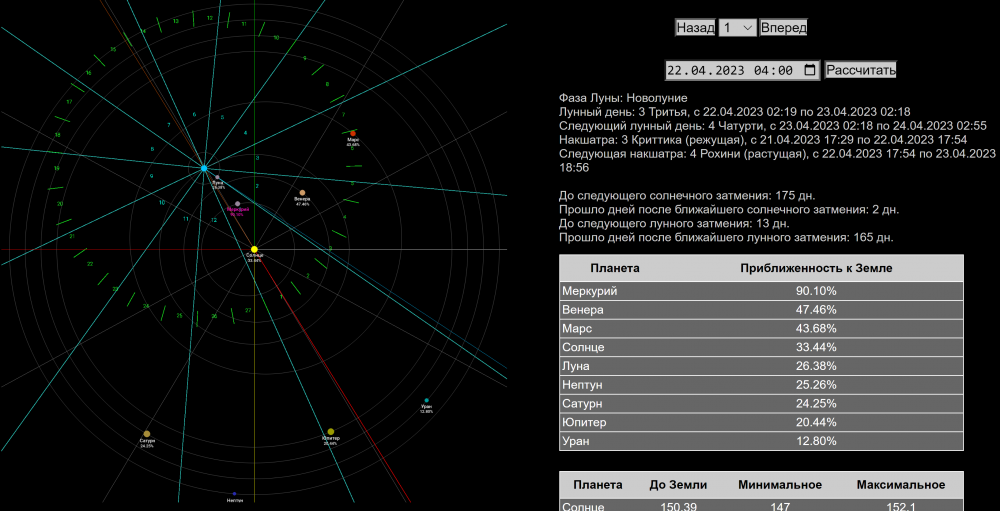Click the Jupiter planet dot
Image resolution: width=1000 pixels, height=511 pixels.
pos(331,432)
